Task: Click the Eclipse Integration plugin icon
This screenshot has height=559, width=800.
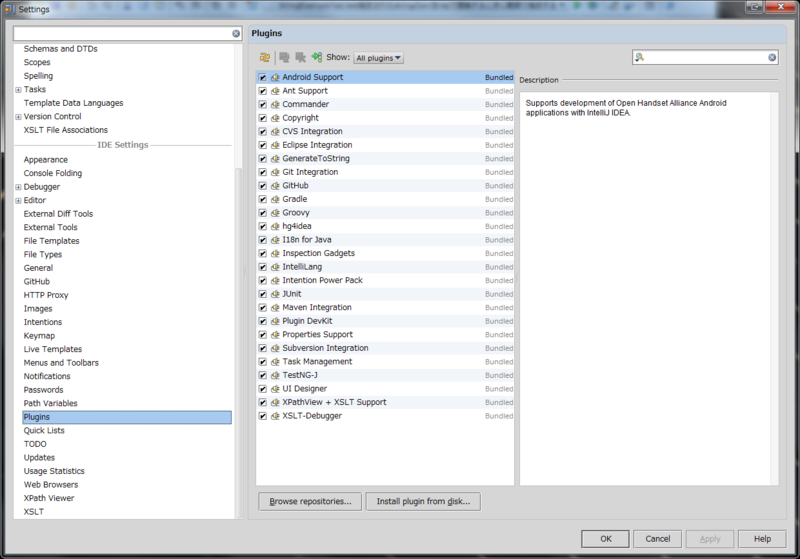Action: [275, 145]
